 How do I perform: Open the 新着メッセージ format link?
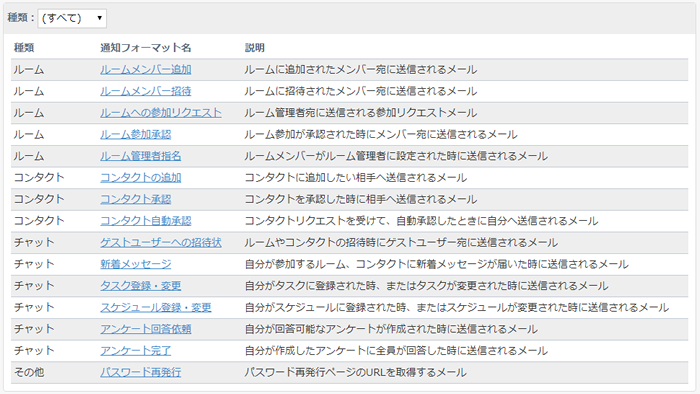[x=136, y=264]
